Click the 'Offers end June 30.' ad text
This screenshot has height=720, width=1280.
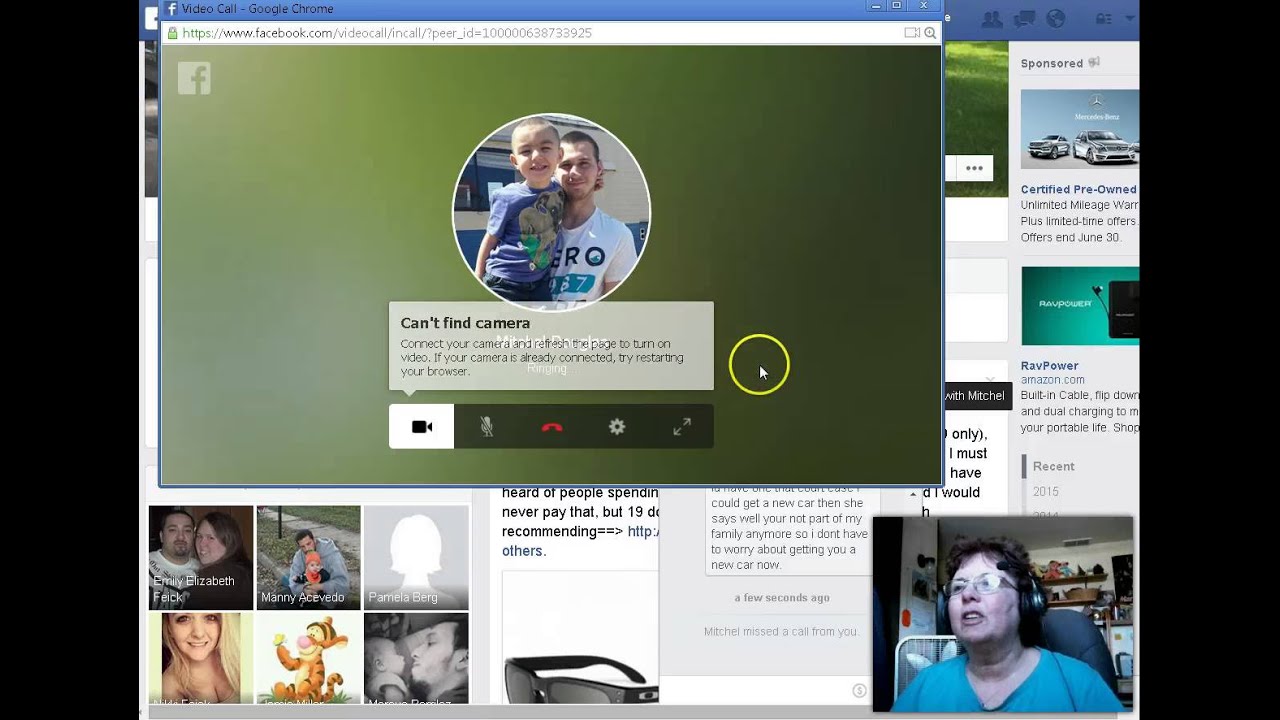[1071, 237]
